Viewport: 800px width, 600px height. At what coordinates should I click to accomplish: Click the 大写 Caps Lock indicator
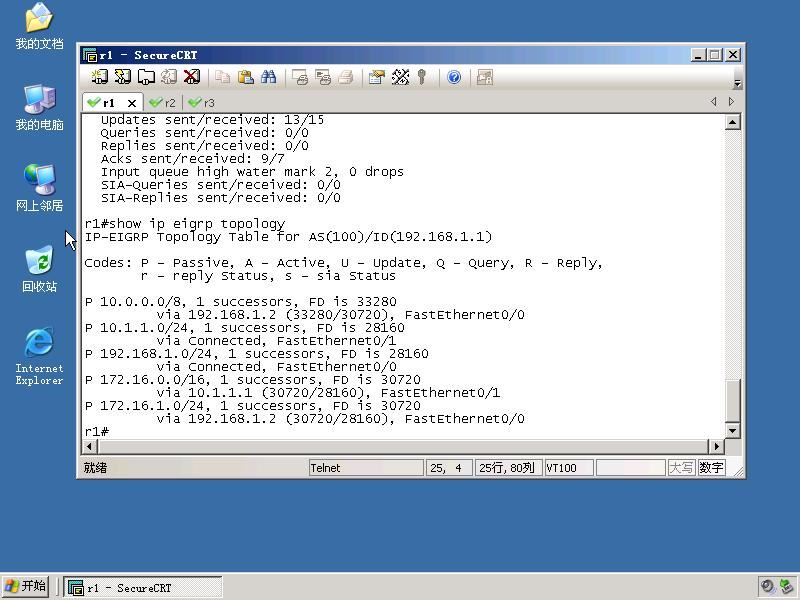point(681,468)
